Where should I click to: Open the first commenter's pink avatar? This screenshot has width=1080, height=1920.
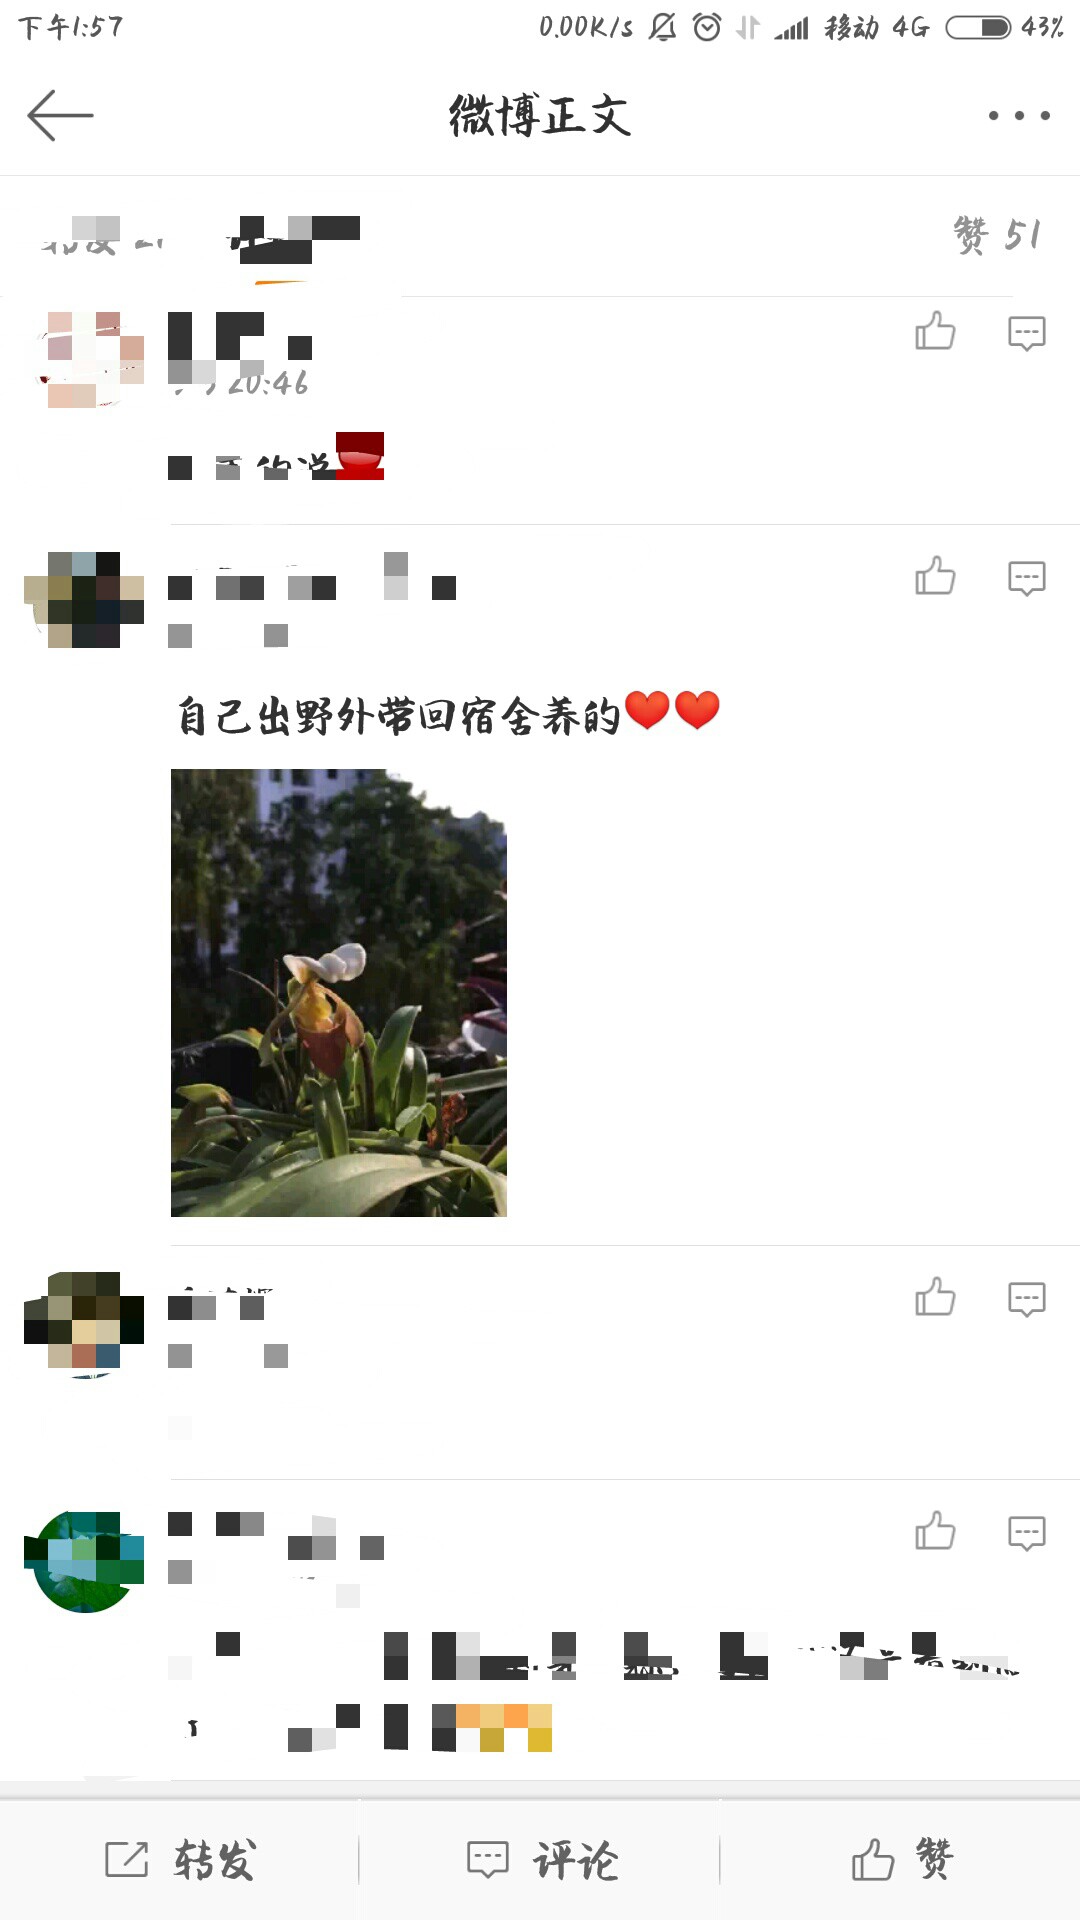point(85,360)
